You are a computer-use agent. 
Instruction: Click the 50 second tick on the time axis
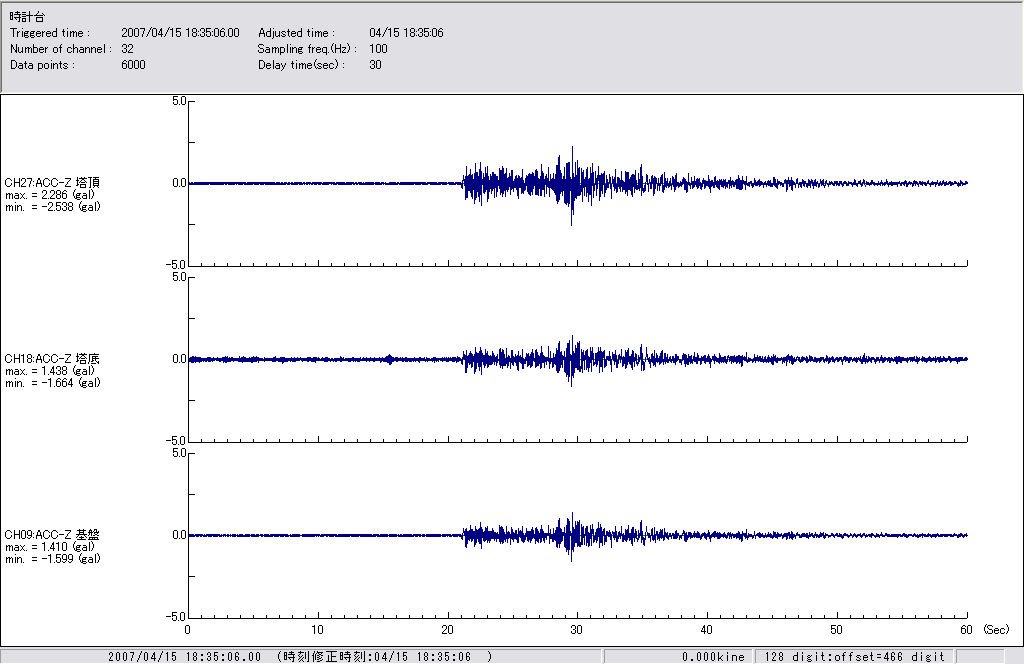(x=837, y=630)
